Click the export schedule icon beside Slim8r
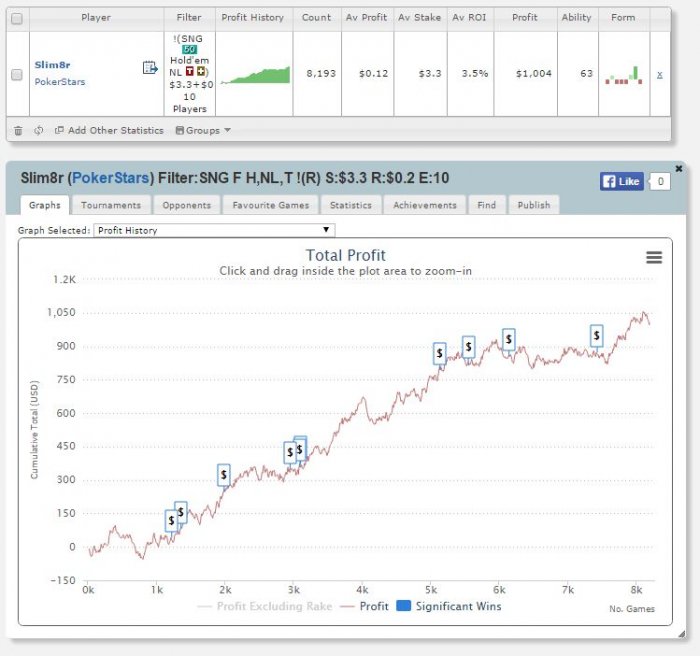Viewport: 700px width, 656px height. click(150, 68)
